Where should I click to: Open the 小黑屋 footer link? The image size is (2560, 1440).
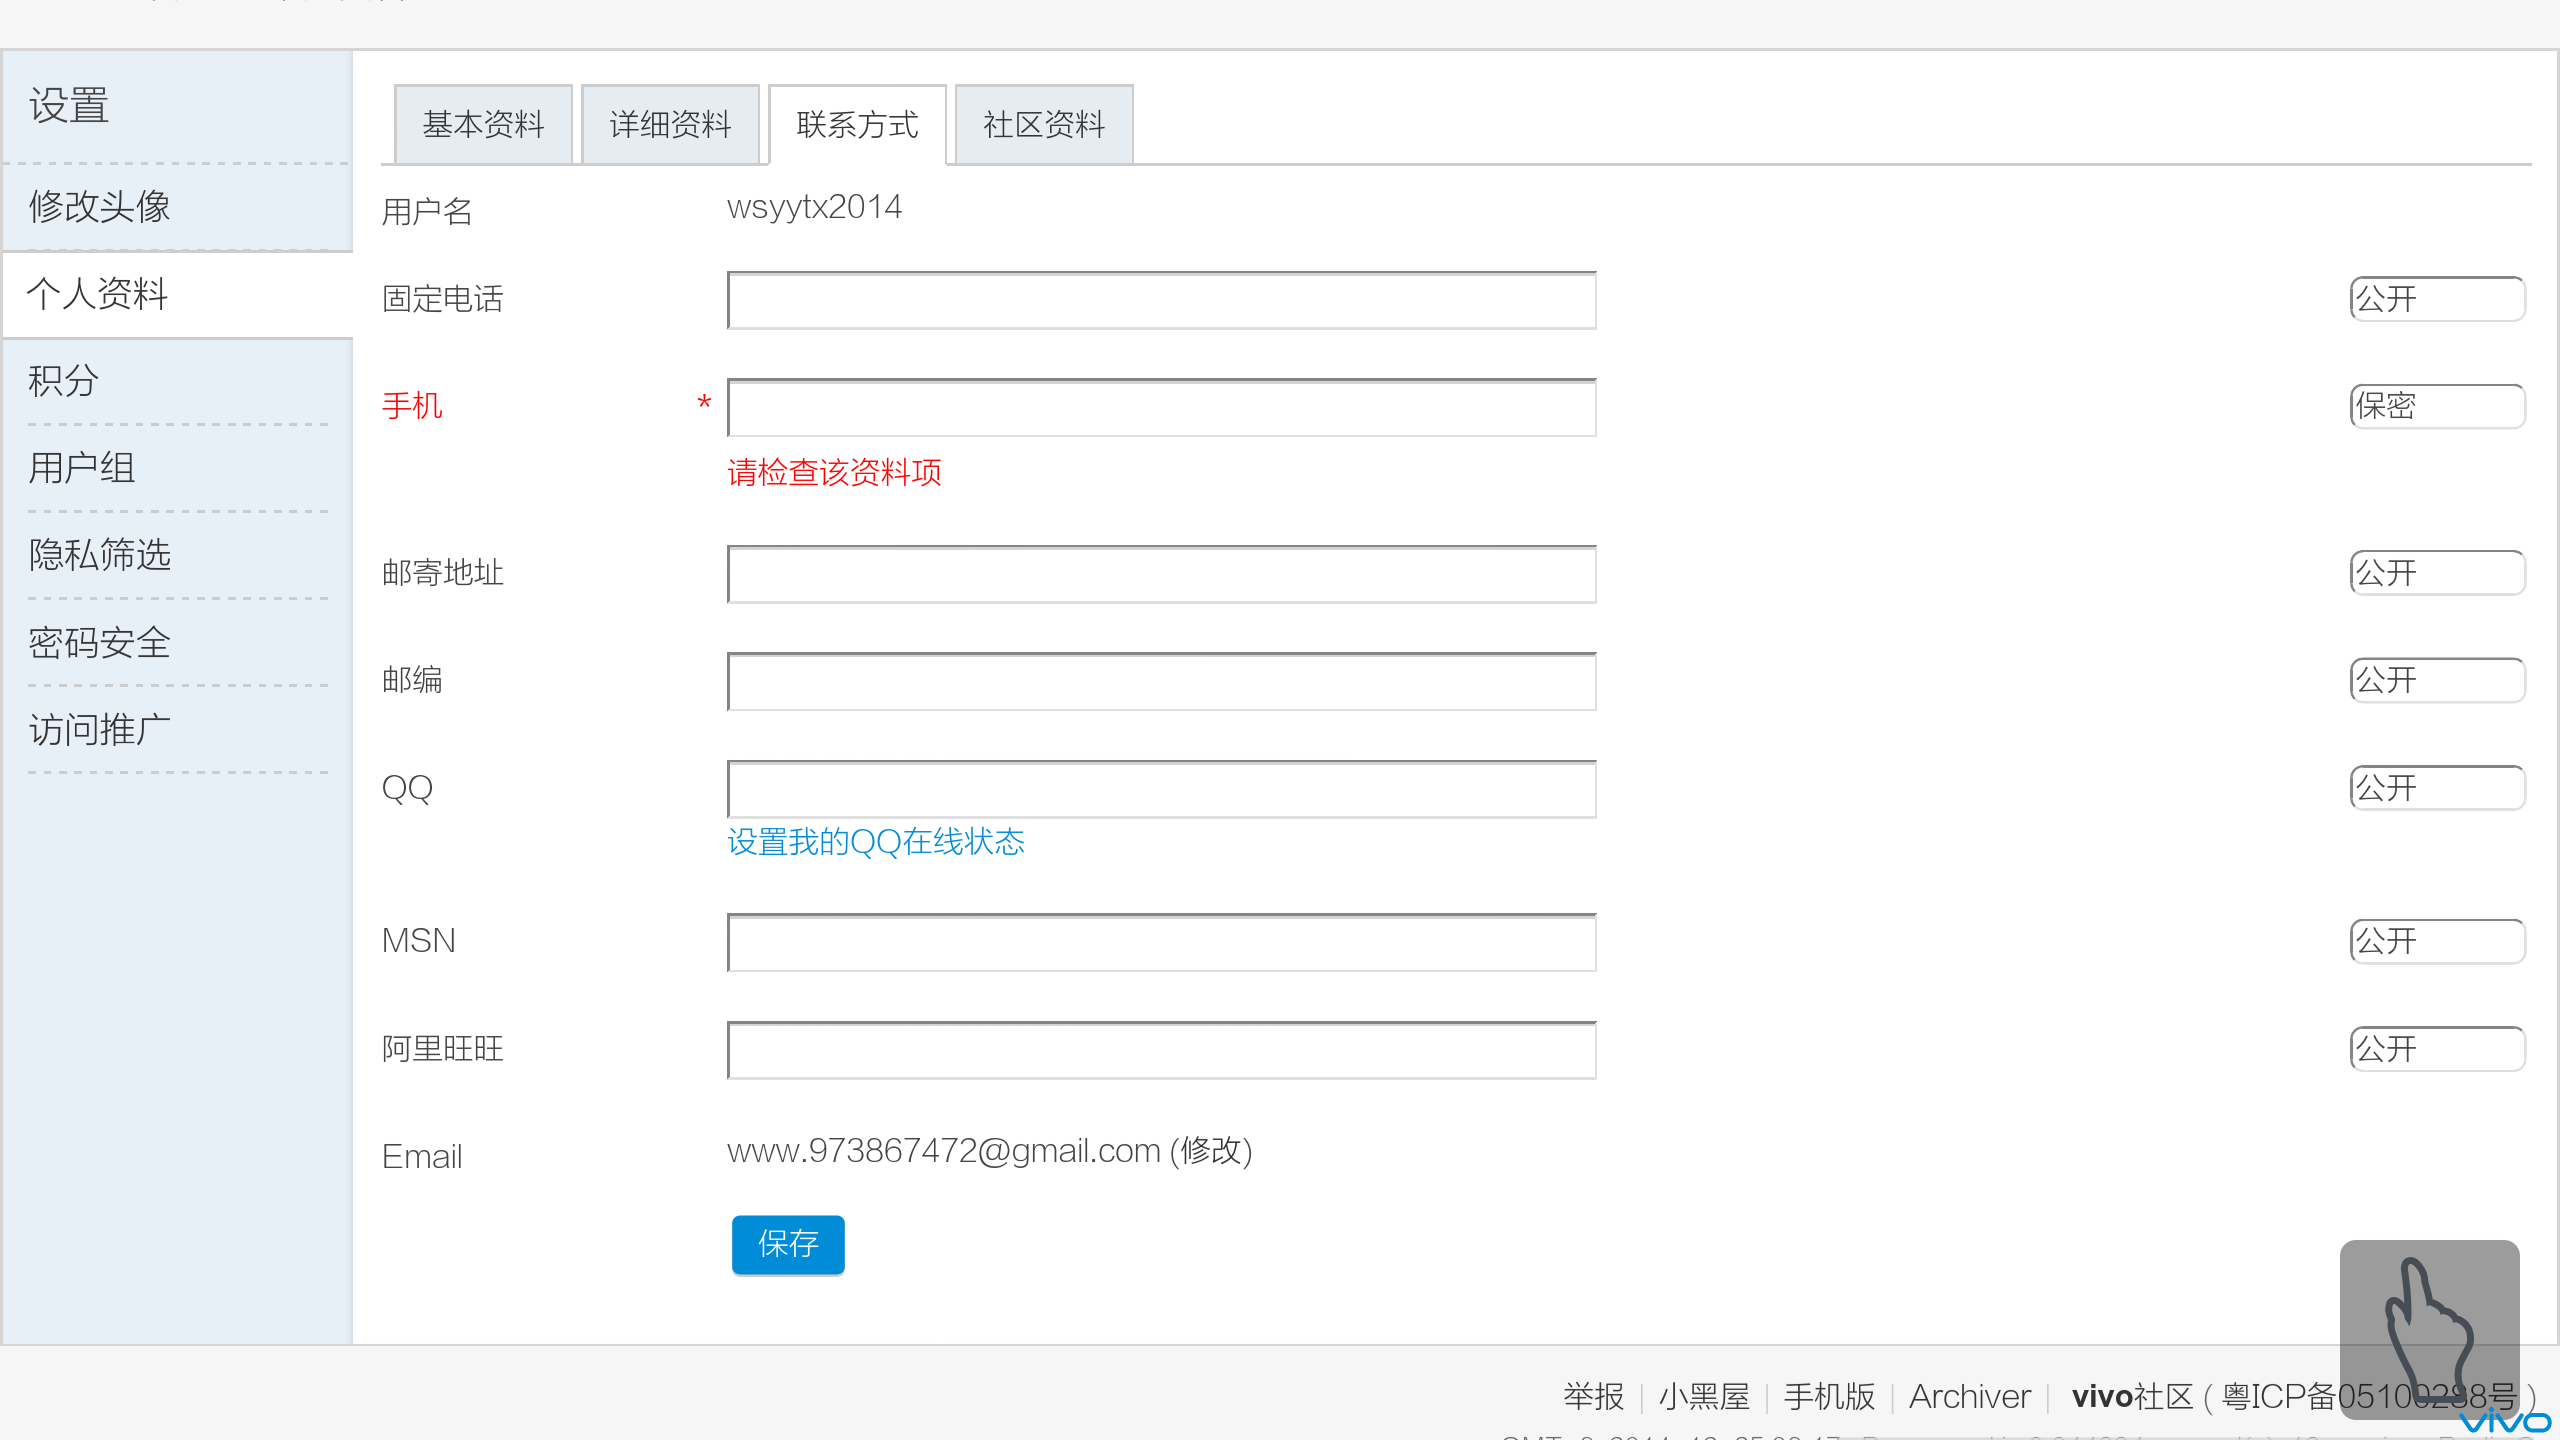(x=1704, y=1396)
